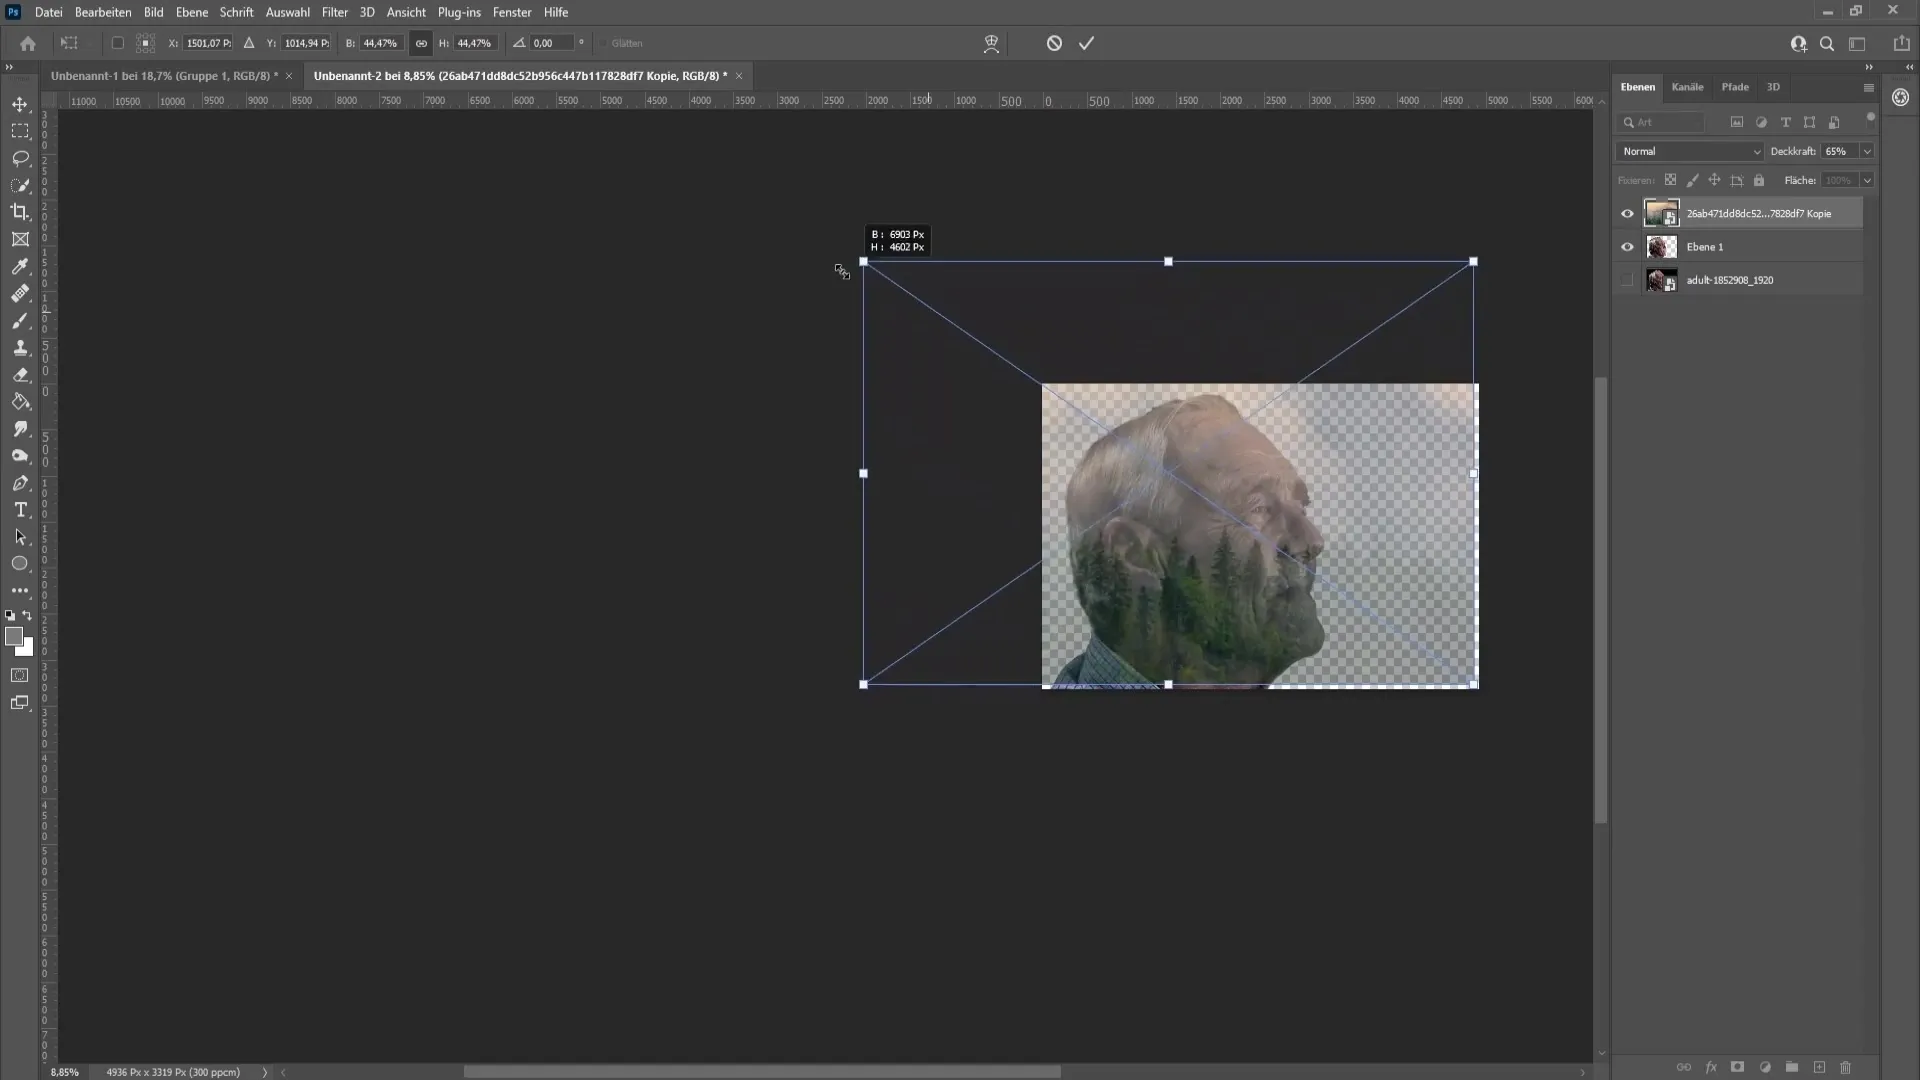Select the Lasso tool

coord(20,158)
